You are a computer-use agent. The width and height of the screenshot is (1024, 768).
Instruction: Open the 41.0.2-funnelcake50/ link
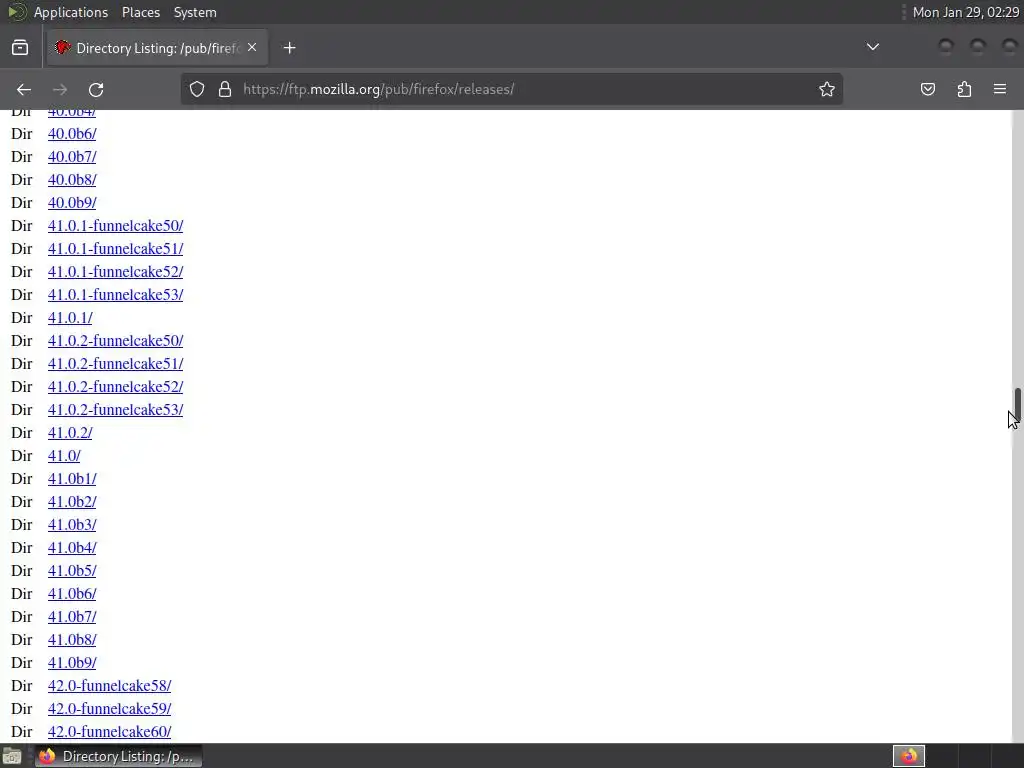pos(116,341)
